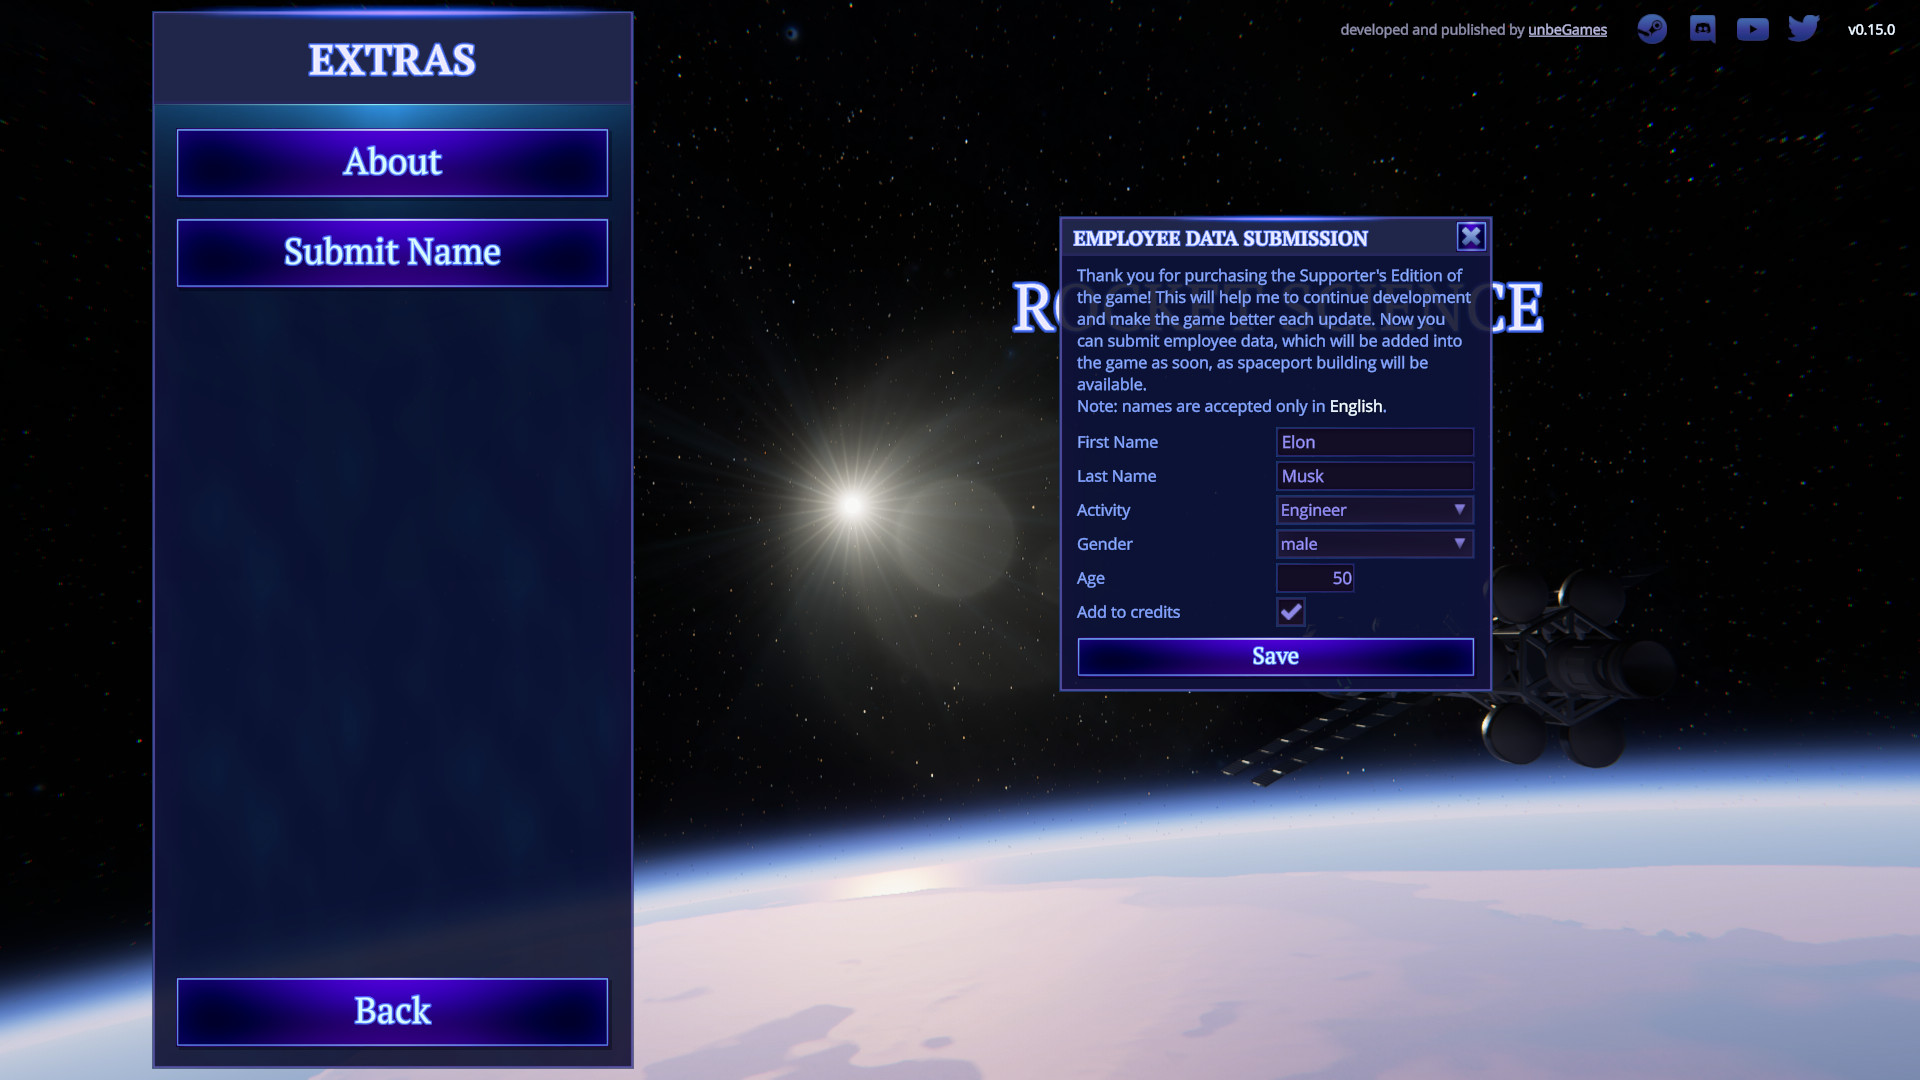
Task: Select Engineer from Activity dropdown
Action: 1371,509
